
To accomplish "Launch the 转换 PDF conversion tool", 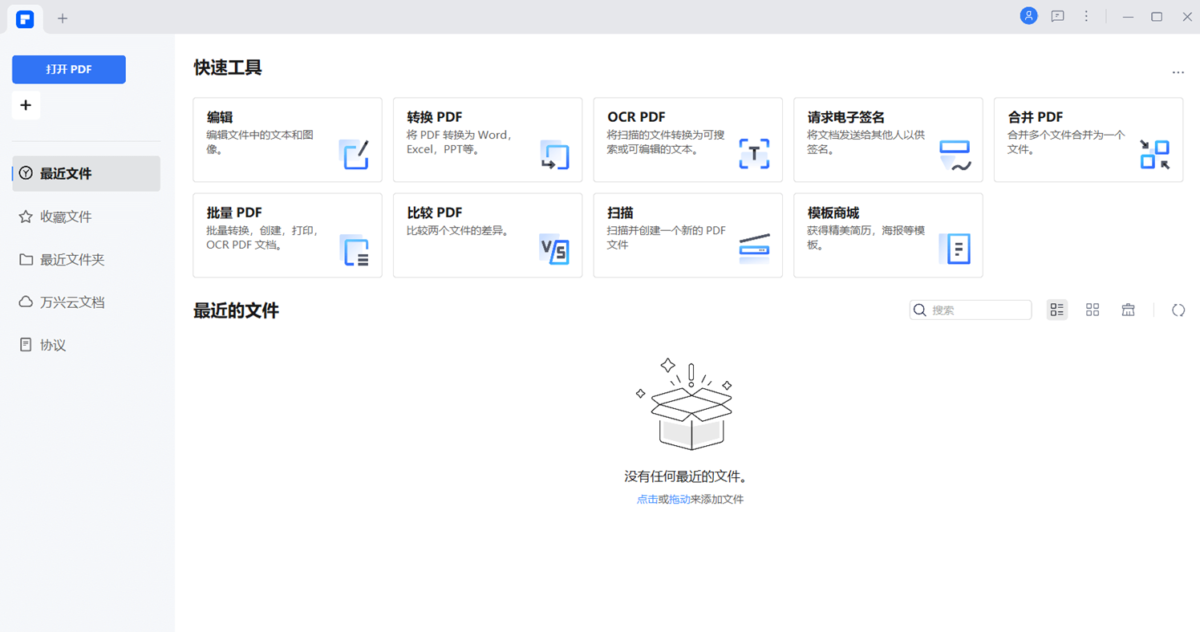I will pyautogui.click(x=487, y=139).
